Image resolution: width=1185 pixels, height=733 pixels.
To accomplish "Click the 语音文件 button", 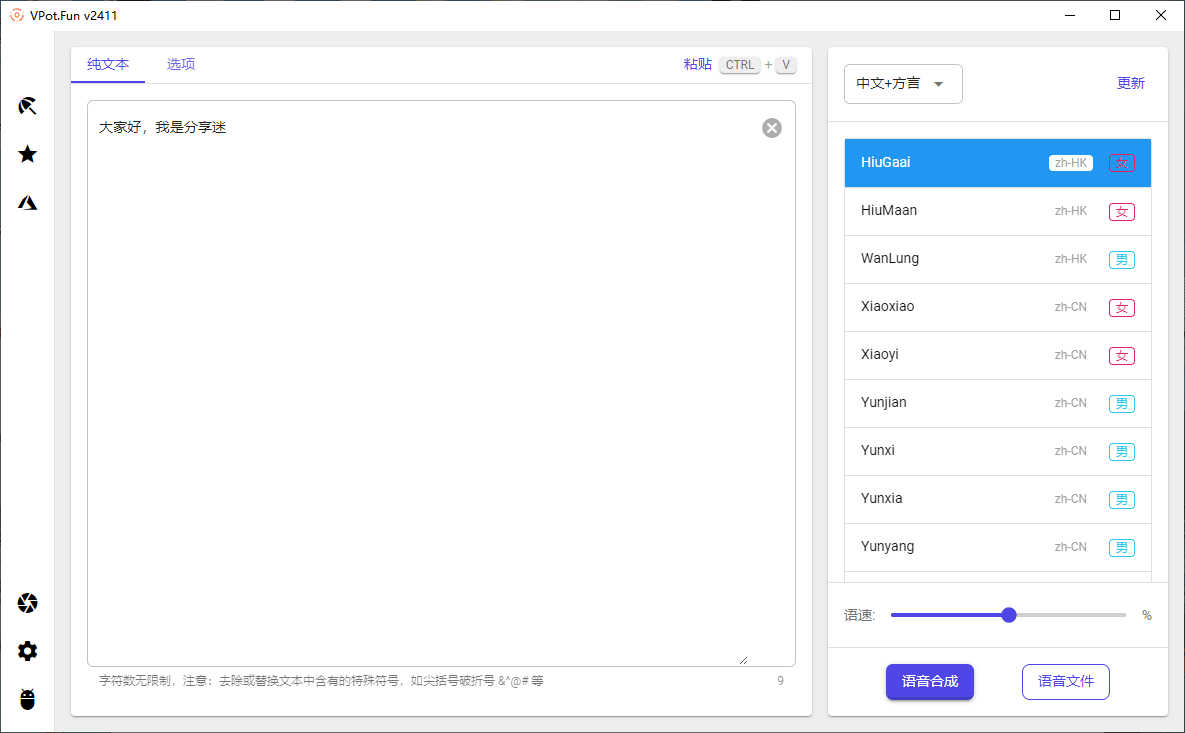I will [1065, 682].
